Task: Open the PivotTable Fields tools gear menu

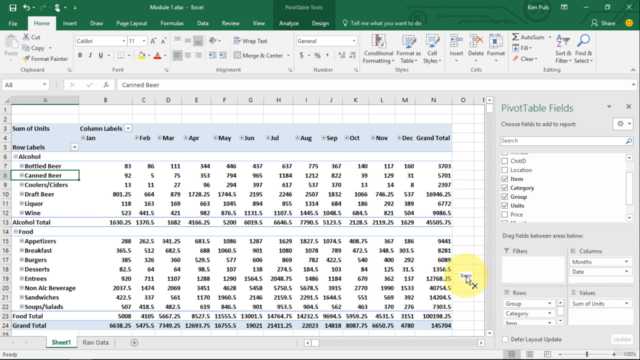Action: pos(624,124)
